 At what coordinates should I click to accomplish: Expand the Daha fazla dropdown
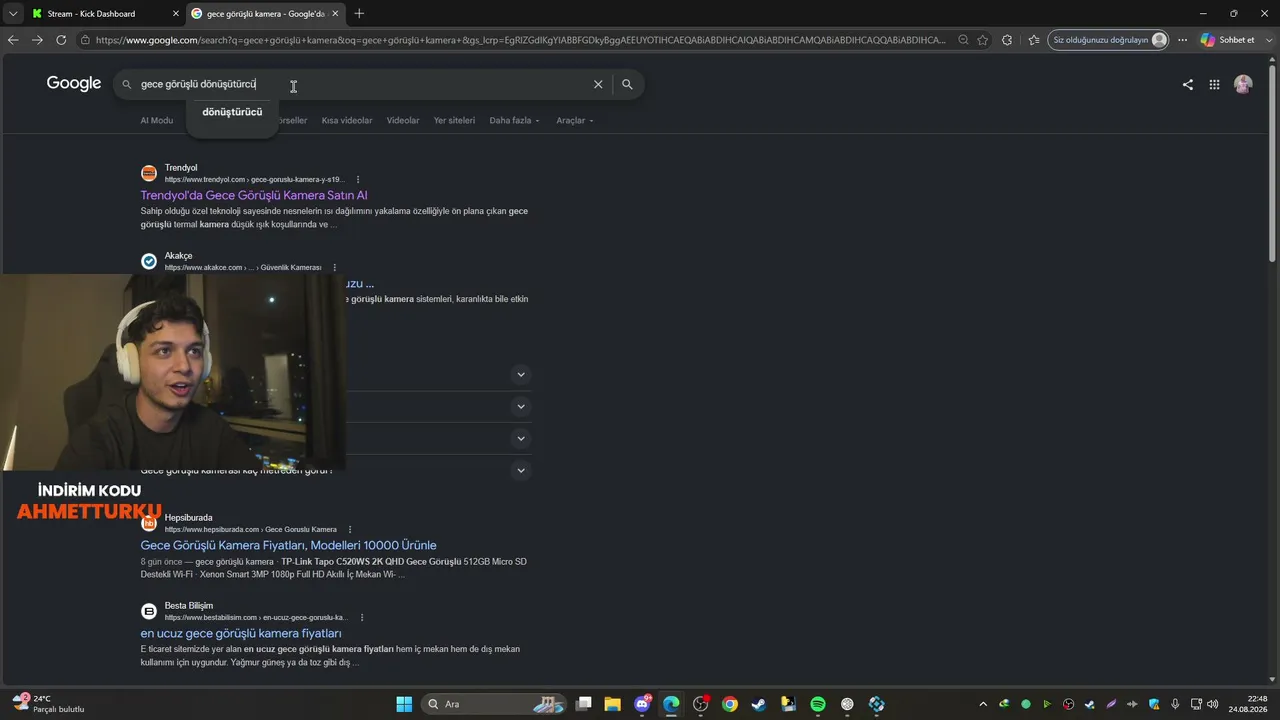(x=514, y=121)
